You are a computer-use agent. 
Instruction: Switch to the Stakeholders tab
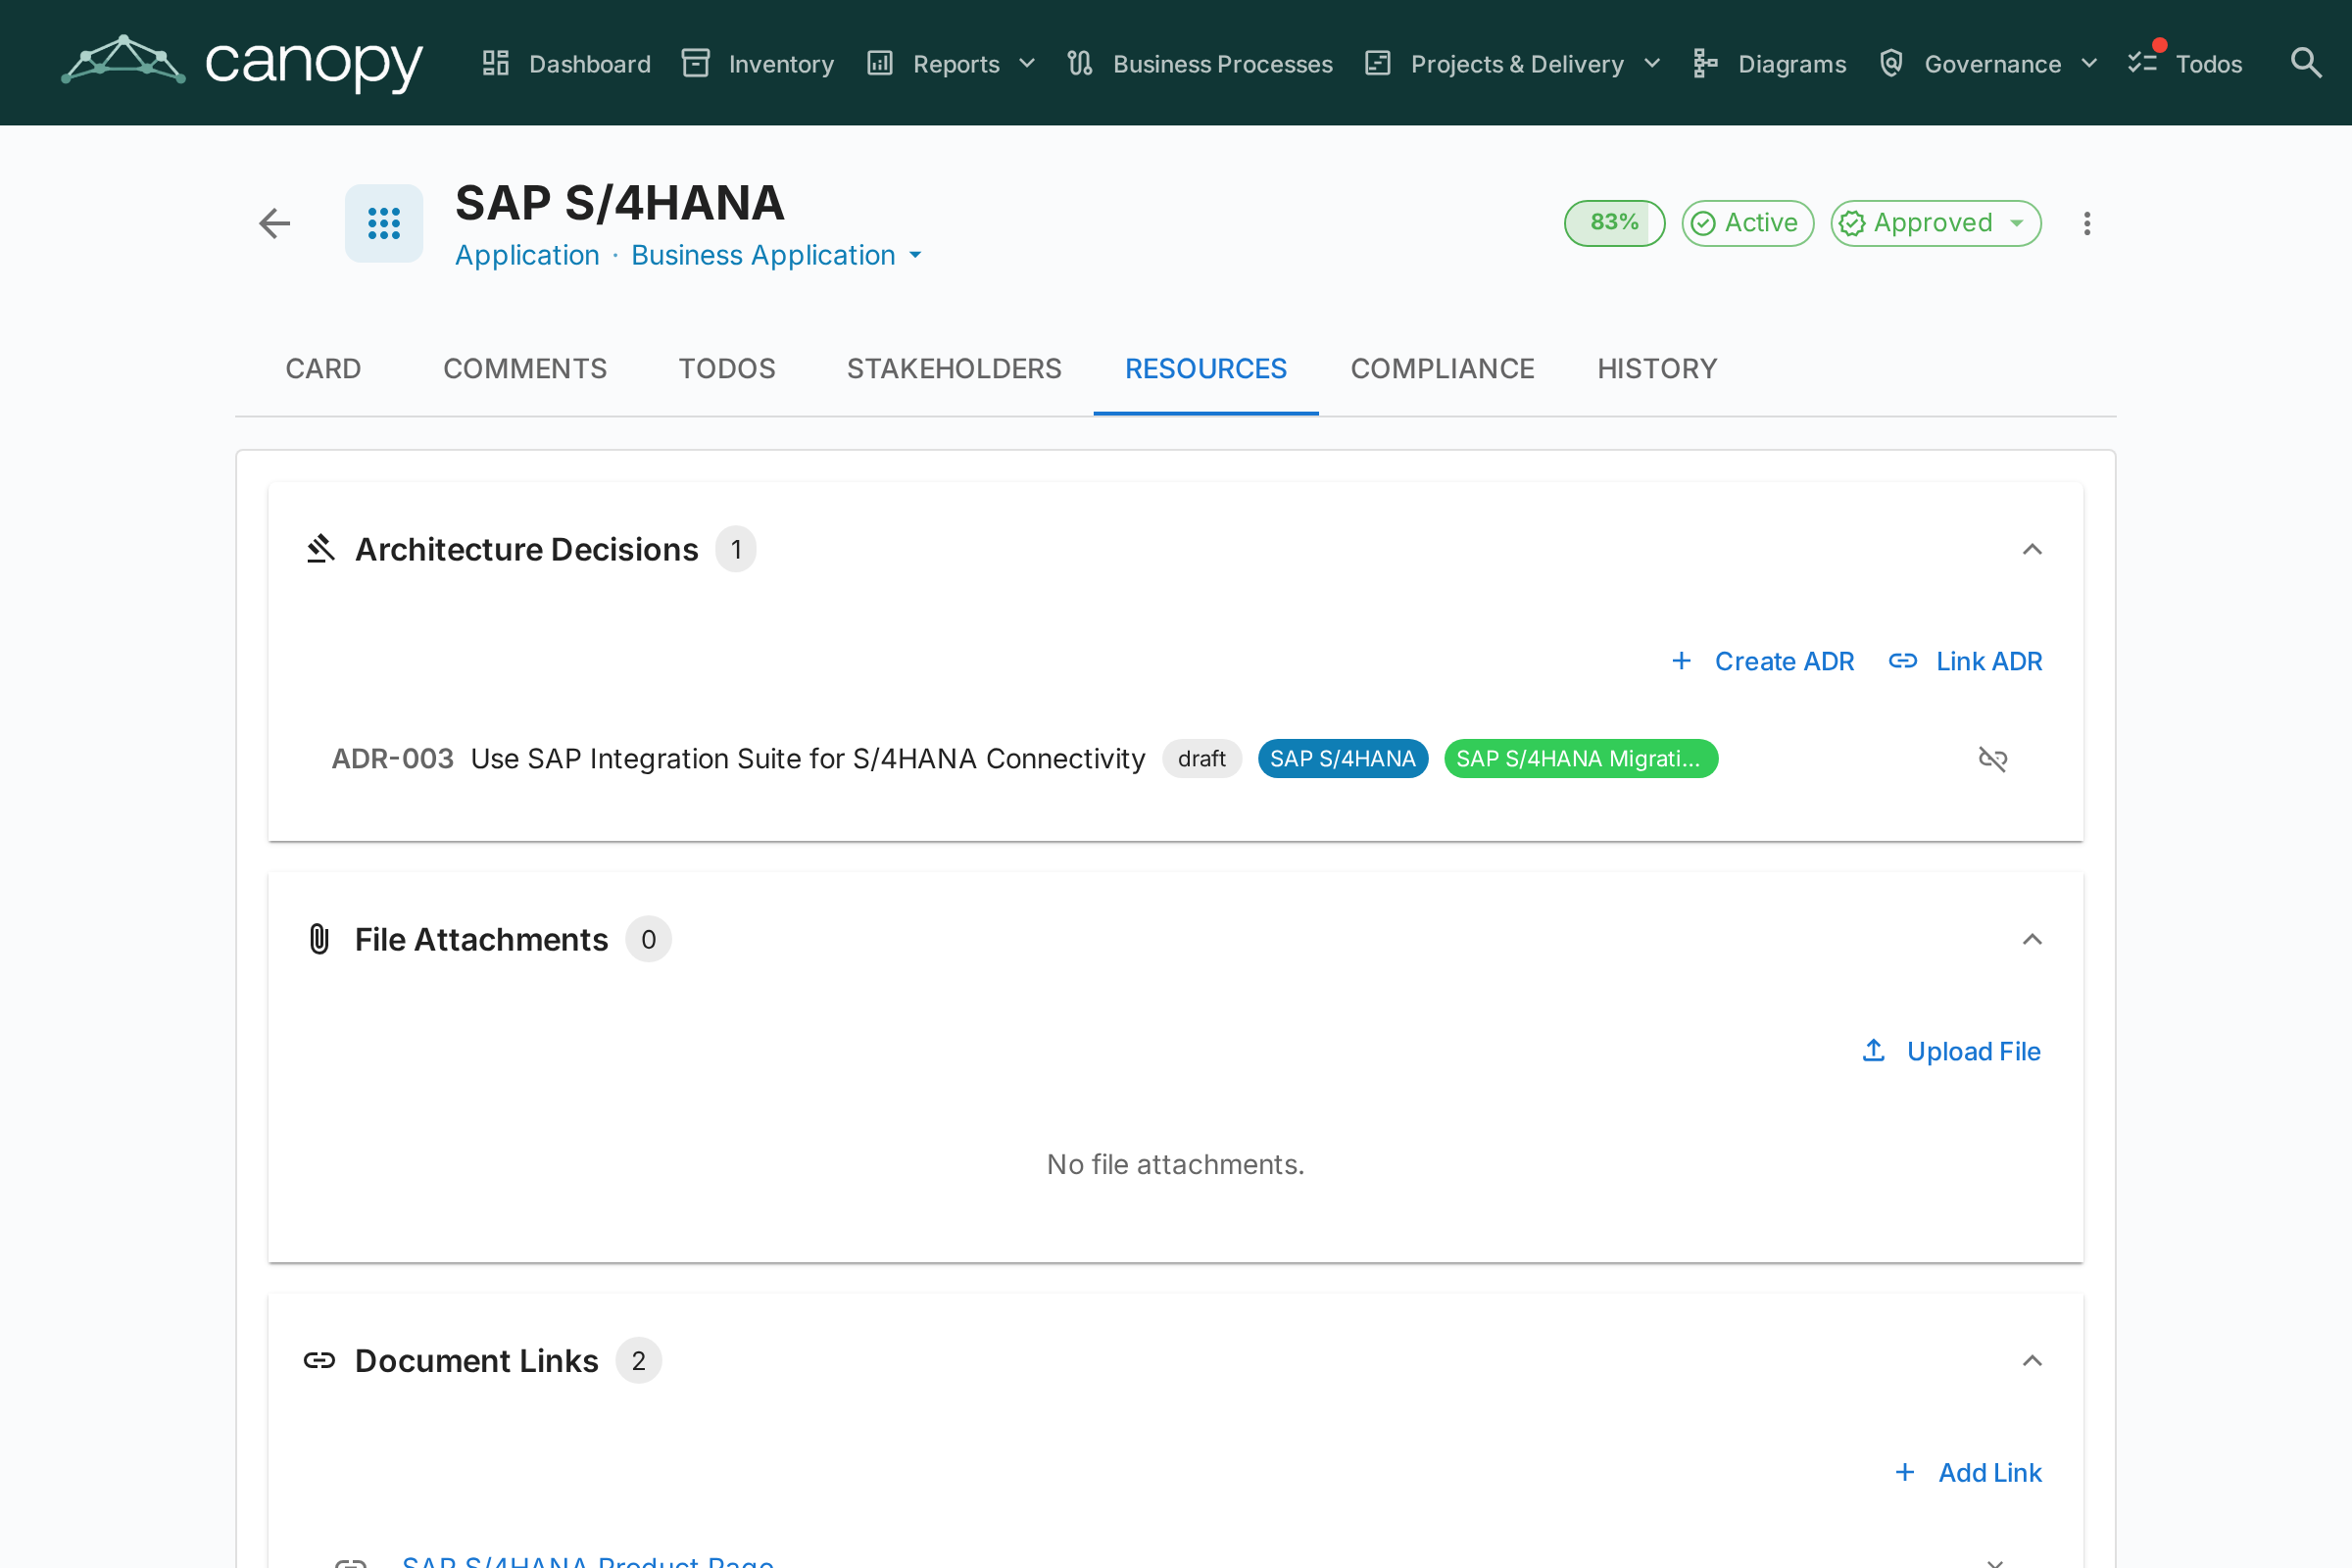click(x=954, y=369)
